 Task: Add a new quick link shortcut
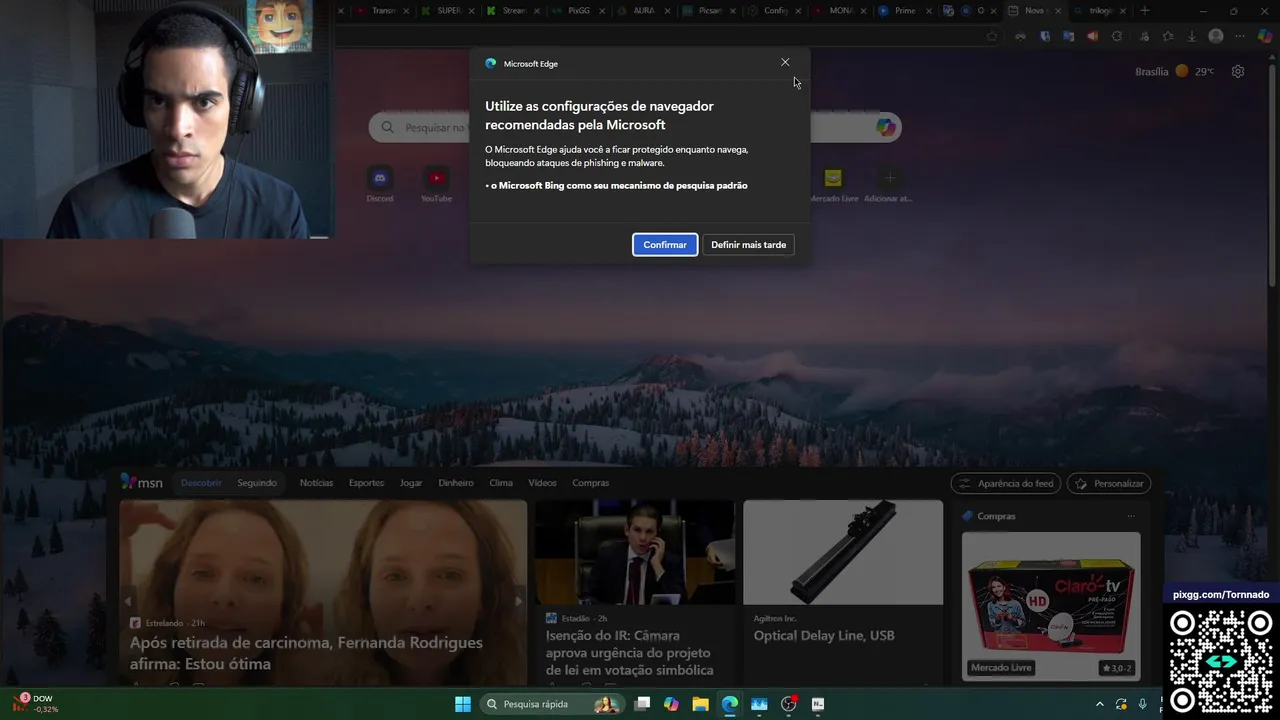click(x=889, y=184)
